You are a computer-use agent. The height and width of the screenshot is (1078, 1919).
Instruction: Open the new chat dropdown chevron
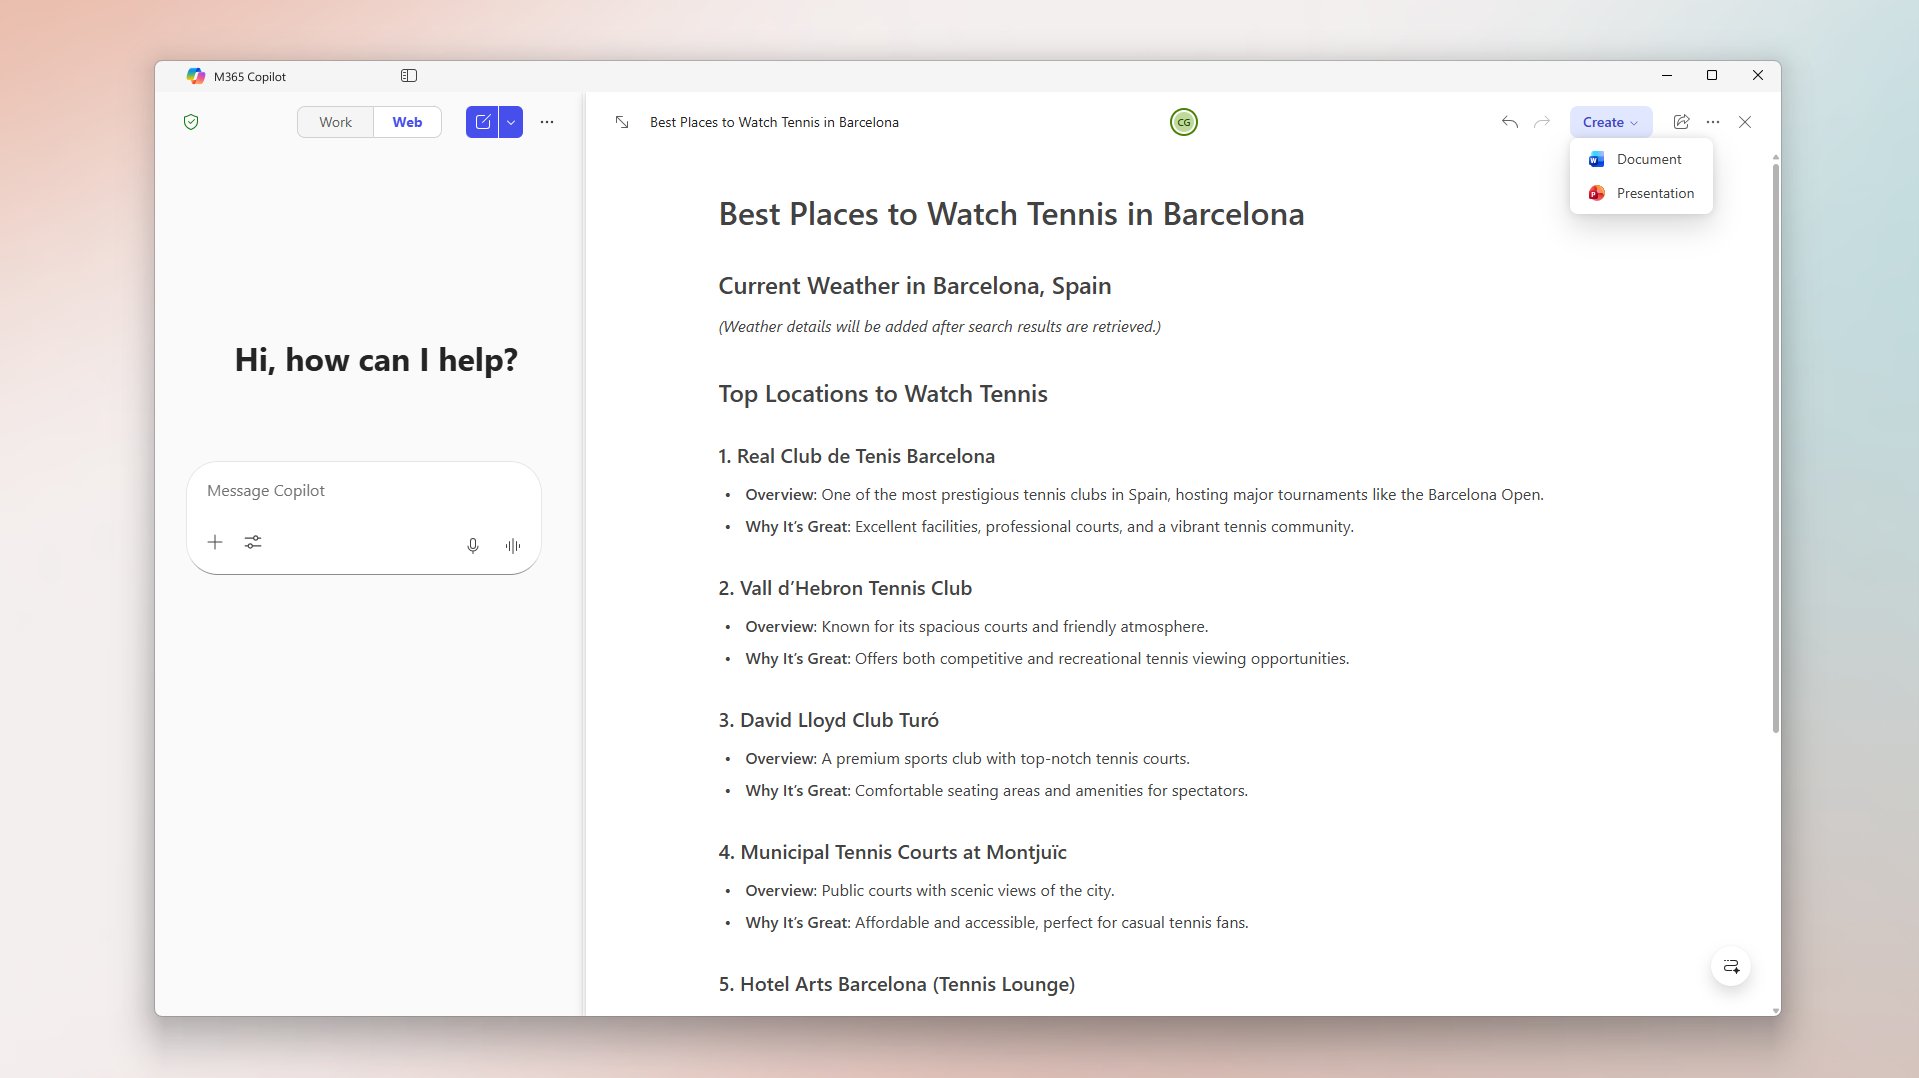[510, 121]
